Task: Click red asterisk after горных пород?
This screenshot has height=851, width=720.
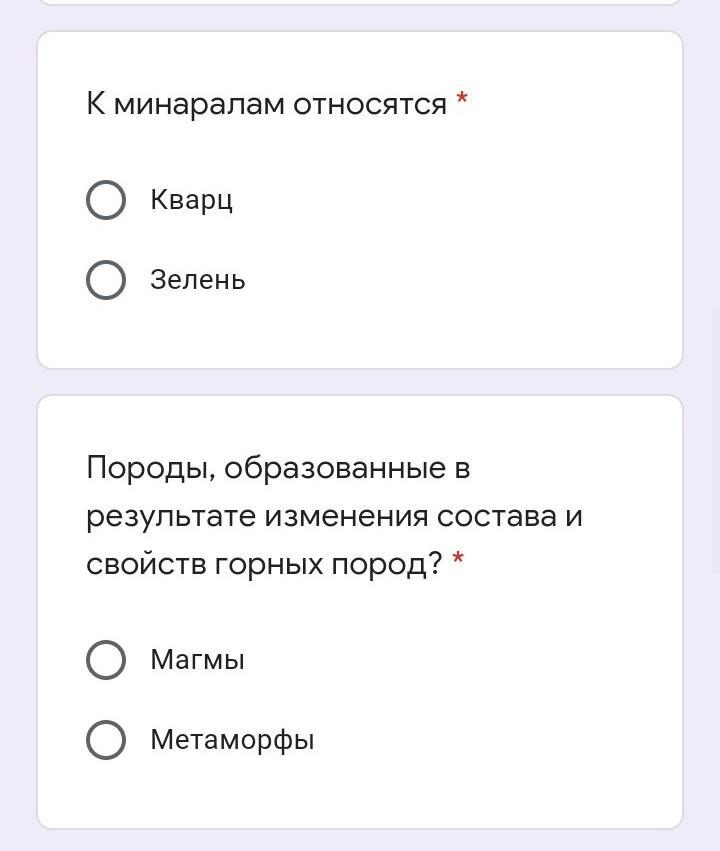Action: [458, 557]
